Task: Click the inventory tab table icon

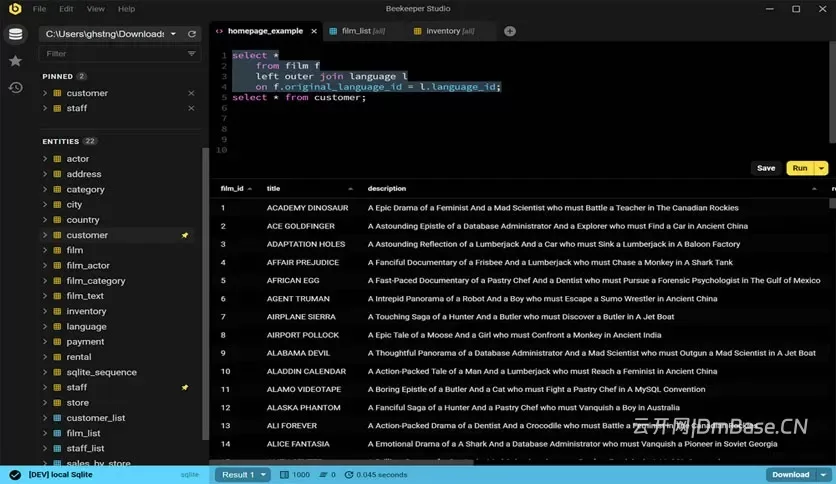Action: pos(417,31)
